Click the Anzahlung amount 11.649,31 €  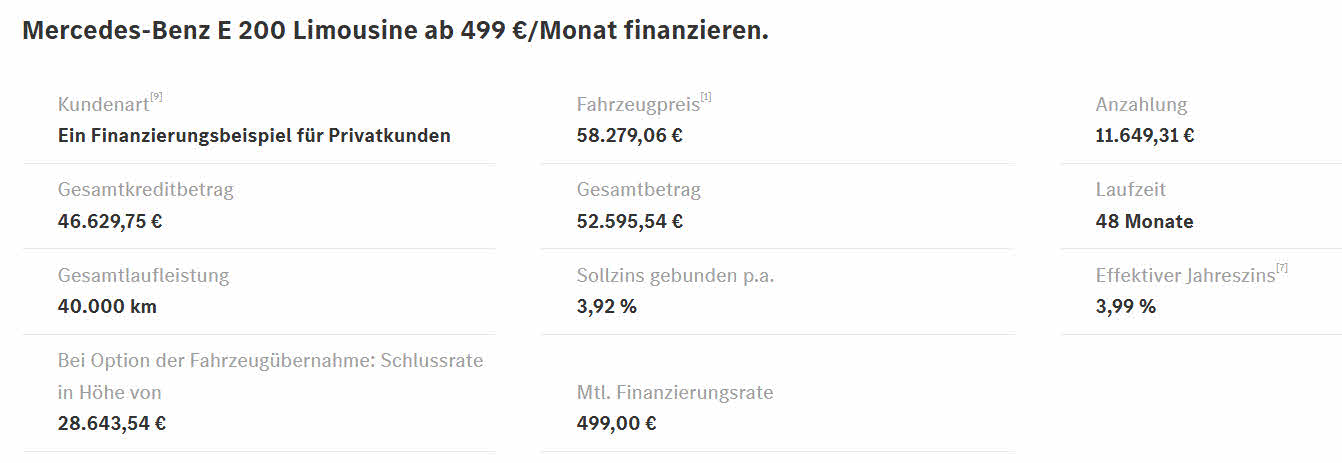1144,135
